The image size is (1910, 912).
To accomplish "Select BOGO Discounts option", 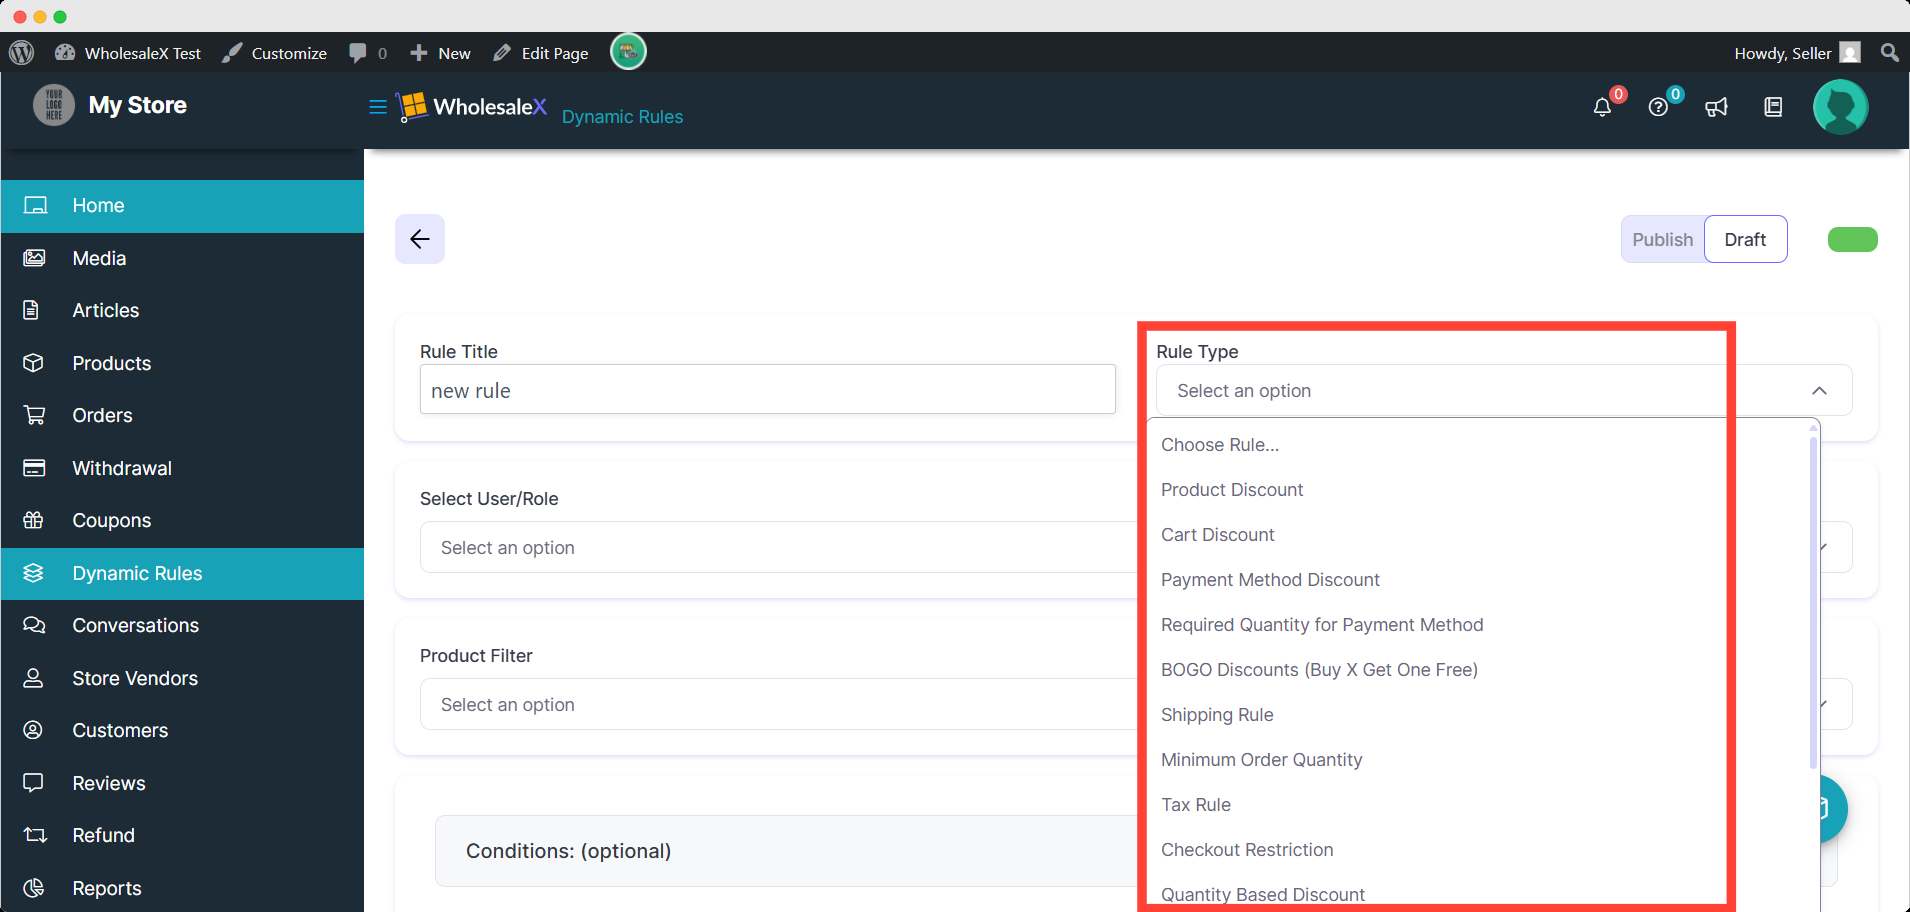I will coord(1480,670).
